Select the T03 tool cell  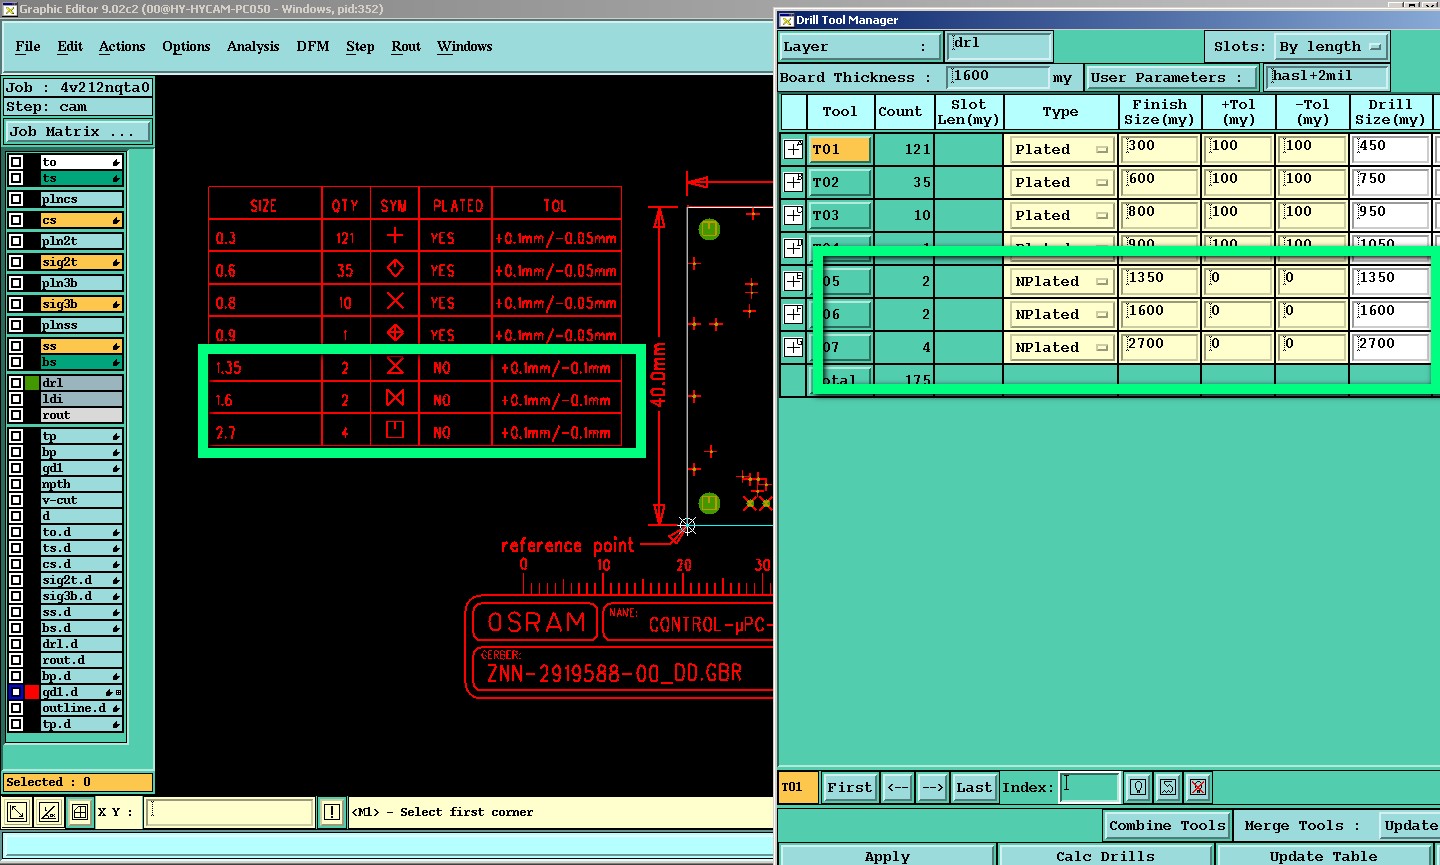[840, 215]
